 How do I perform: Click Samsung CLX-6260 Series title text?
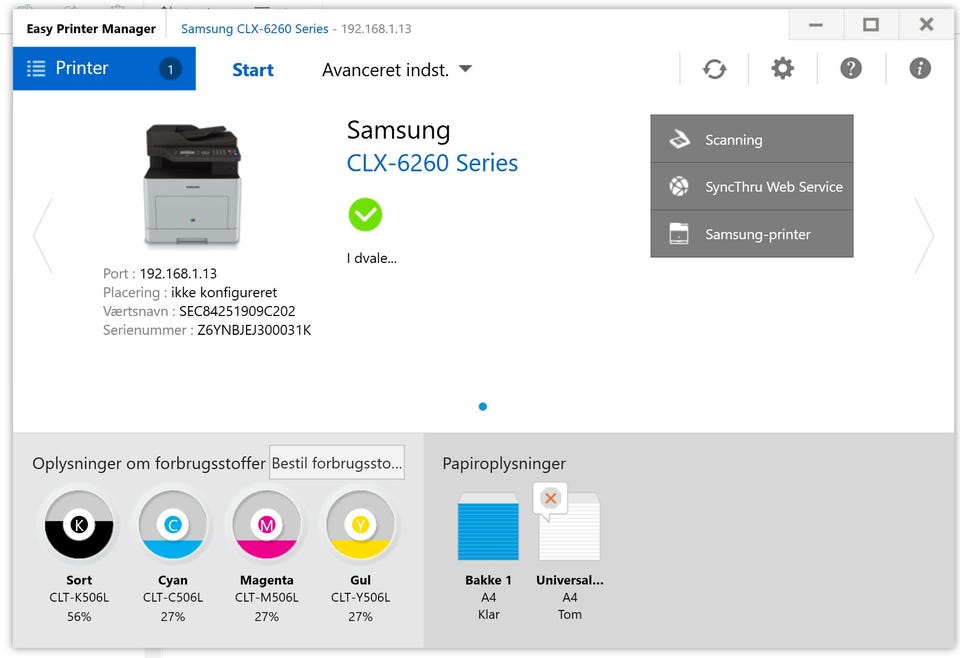click(x=255, y=29)
